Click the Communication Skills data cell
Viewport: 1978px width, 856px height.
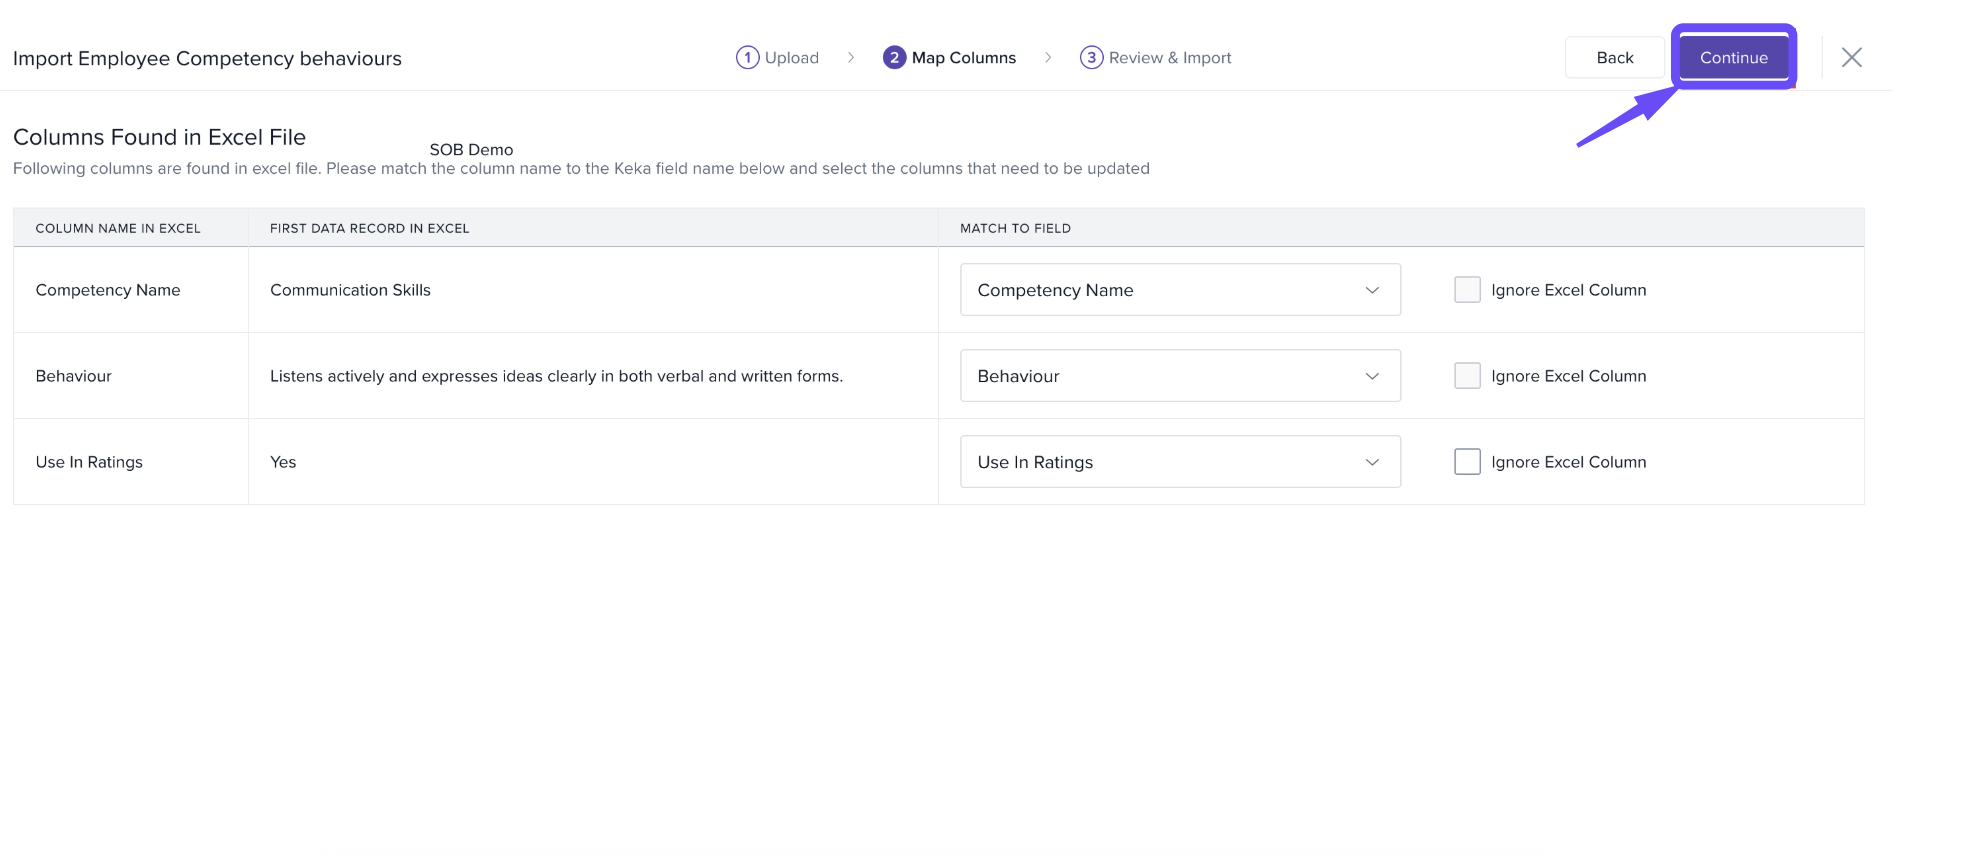(350, 290)
